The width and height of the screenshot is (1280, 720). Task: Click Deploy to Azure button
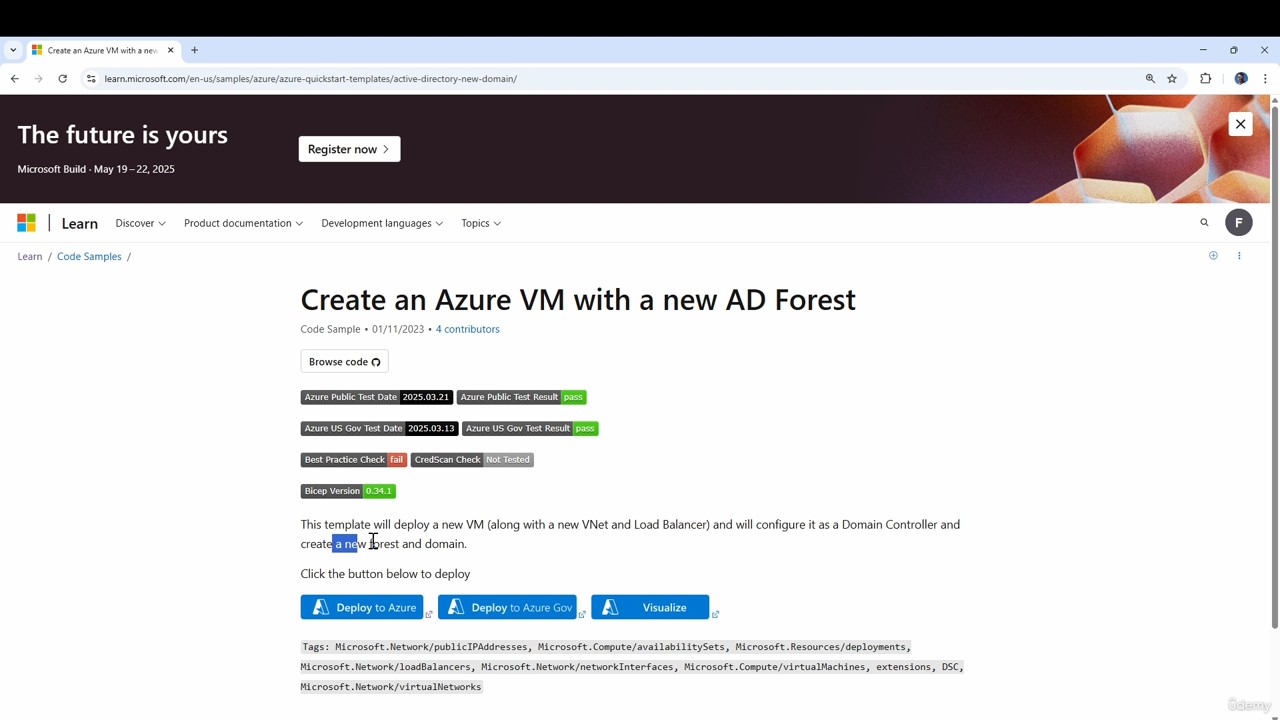tap(362, 607)
